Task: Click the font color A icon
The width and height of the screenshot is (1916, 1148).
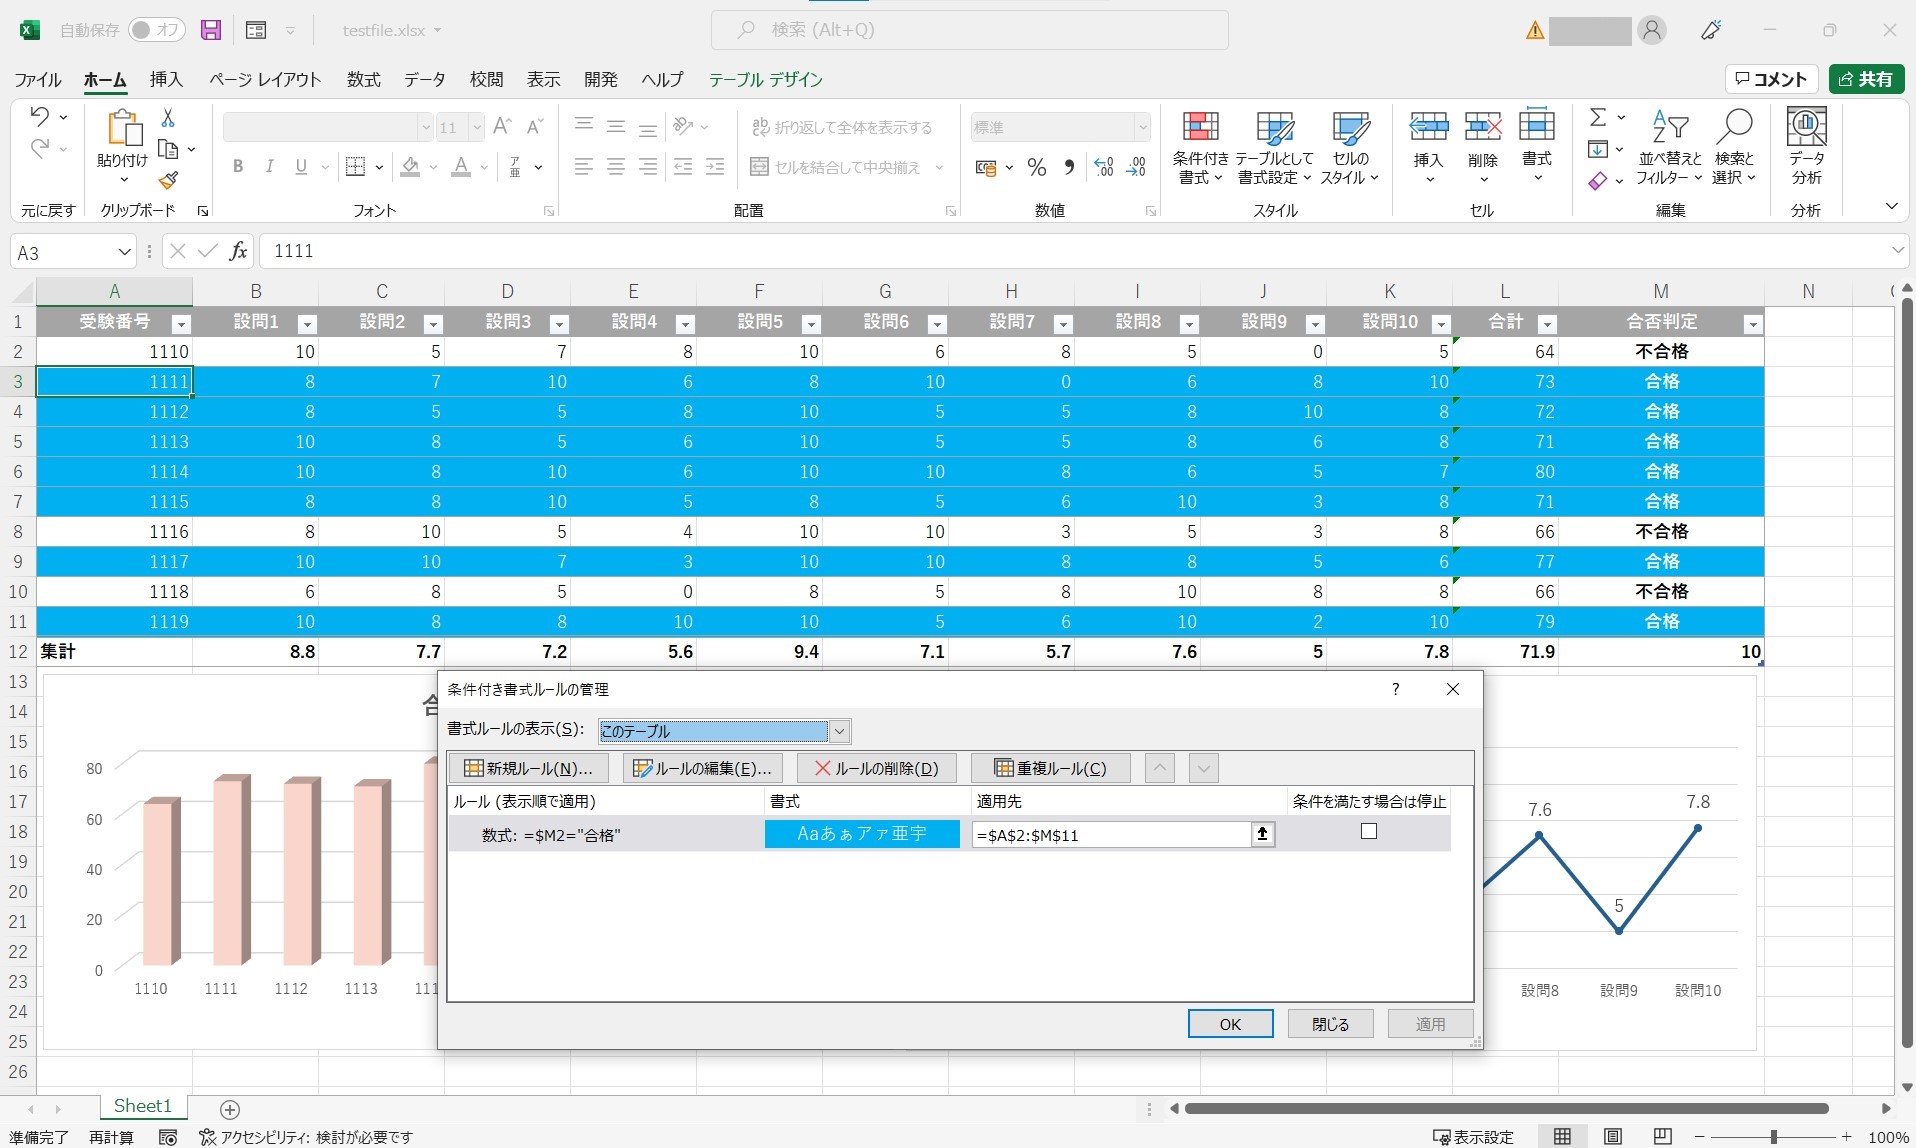Action: tap(460, 167)
